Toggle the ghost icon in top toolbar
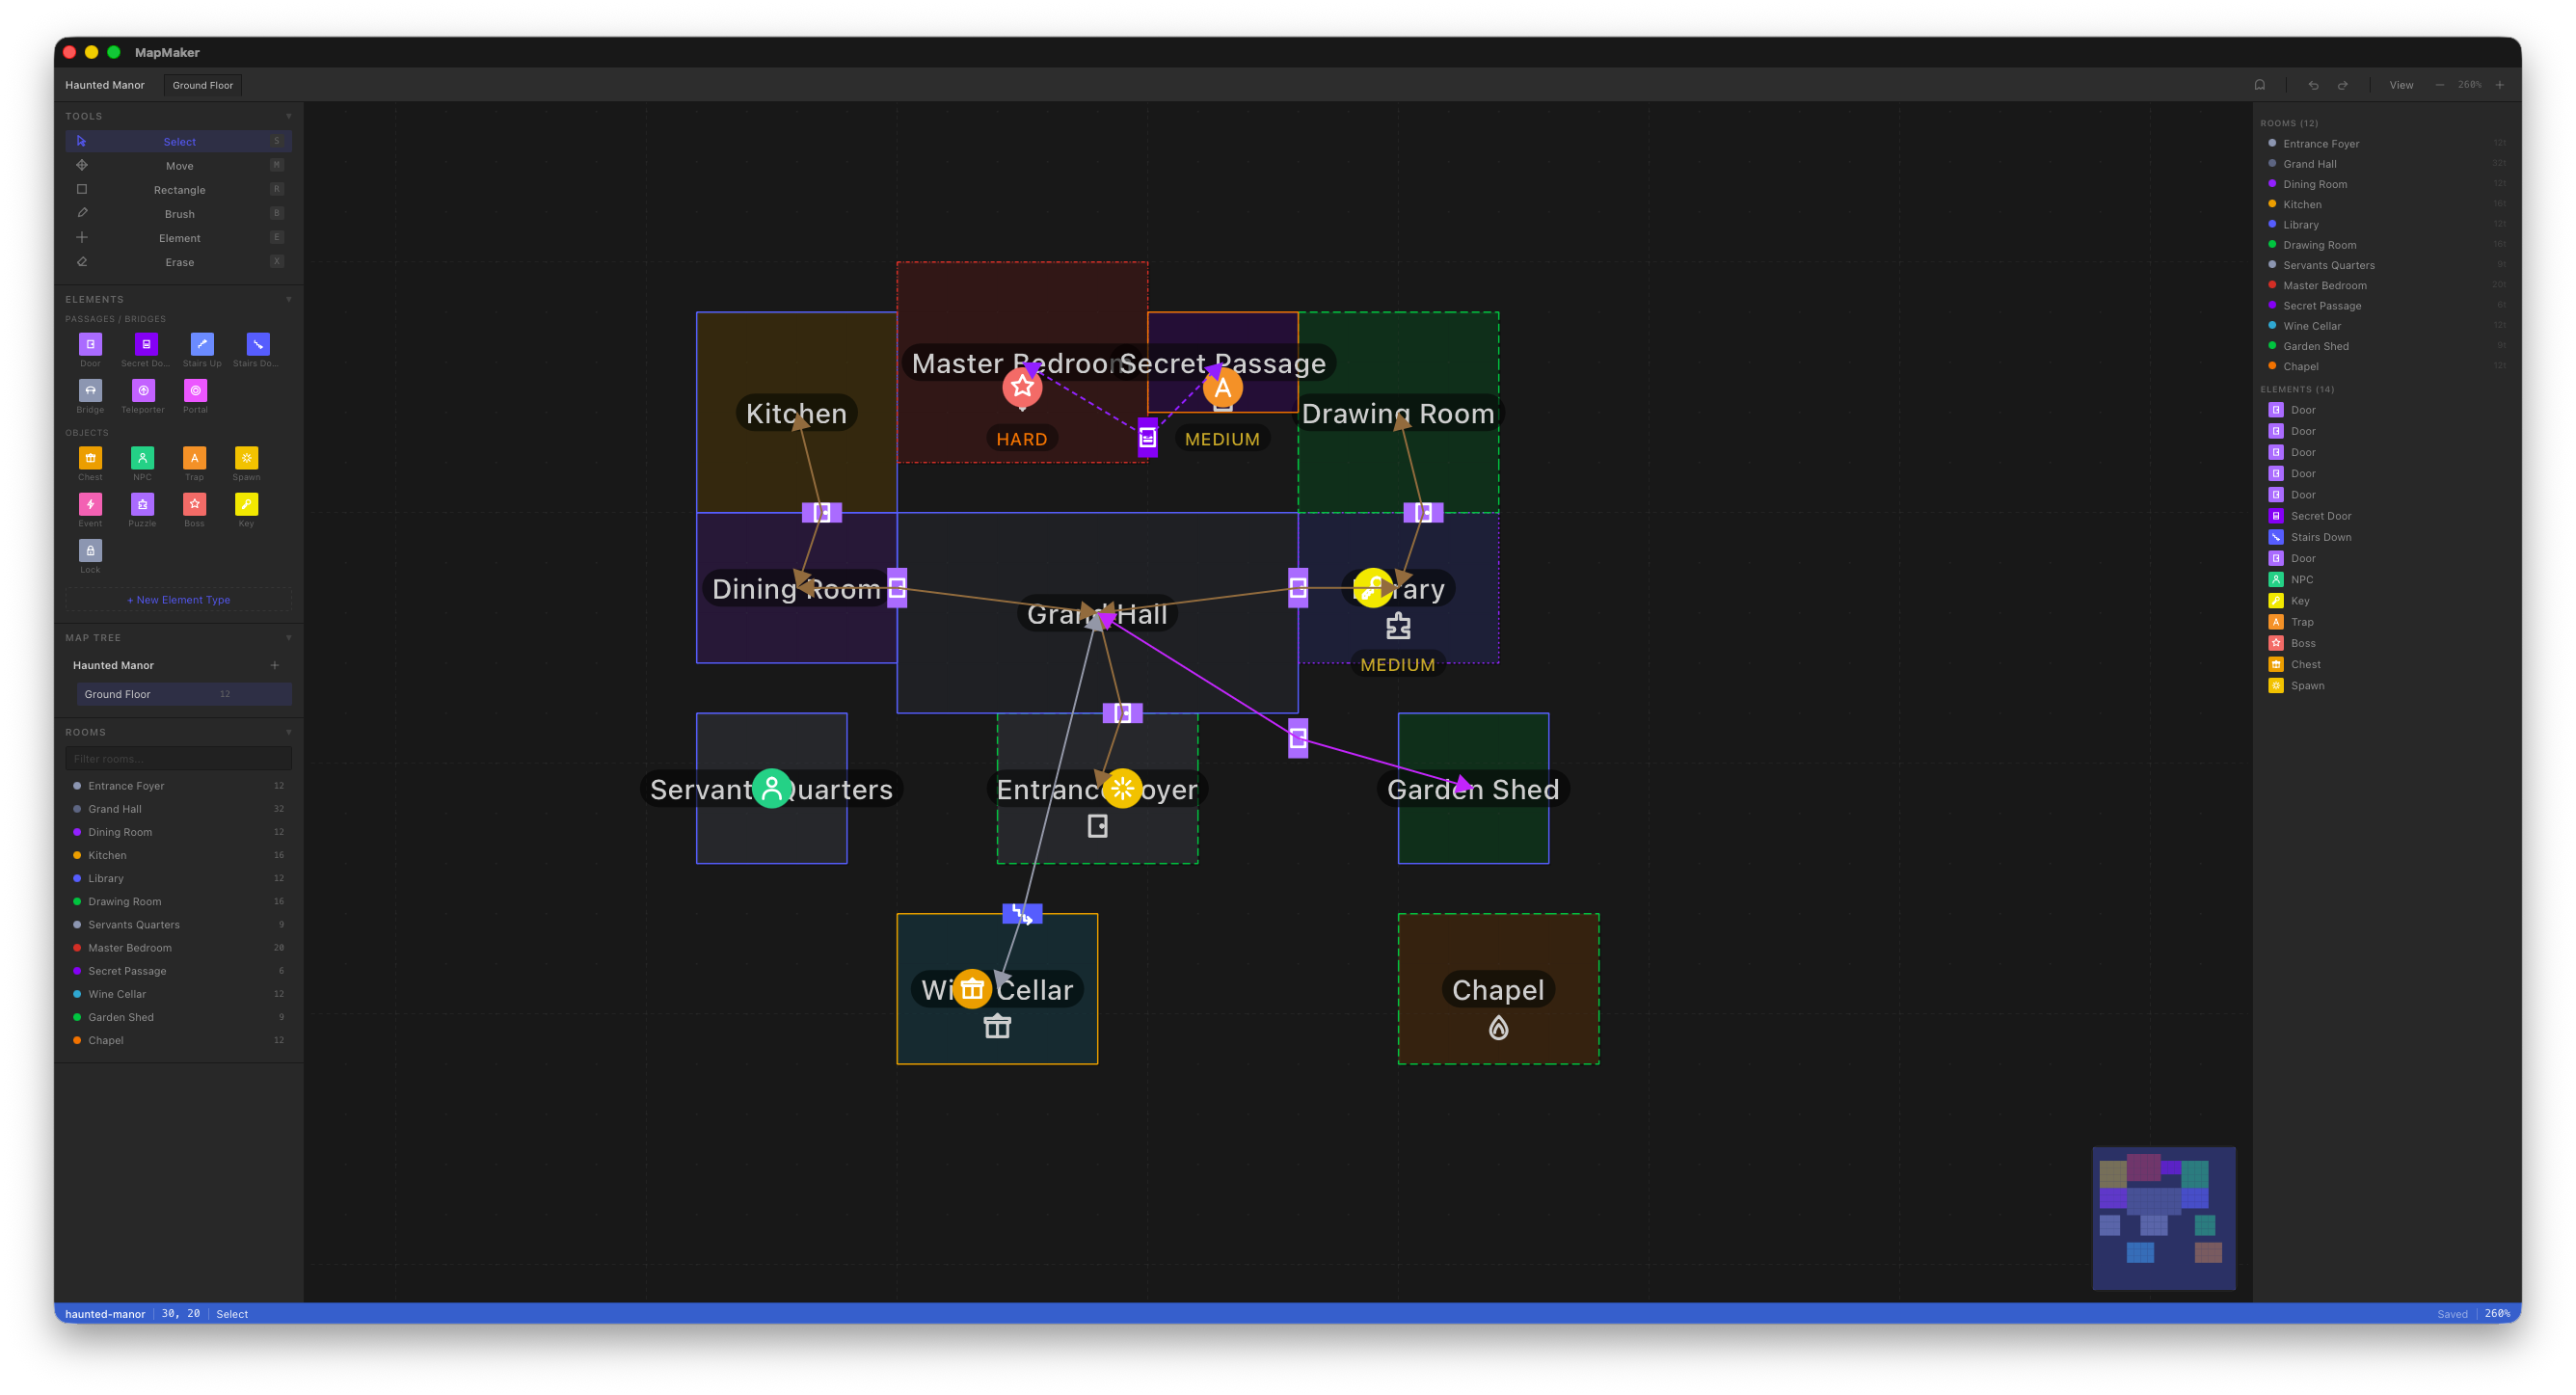 (x=2260, y=85)
